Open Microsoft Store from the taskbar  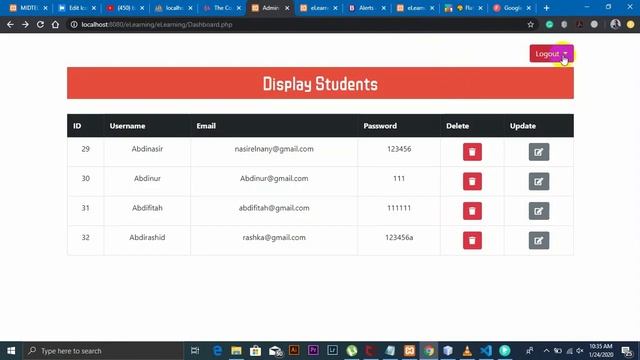pos(256,351)
